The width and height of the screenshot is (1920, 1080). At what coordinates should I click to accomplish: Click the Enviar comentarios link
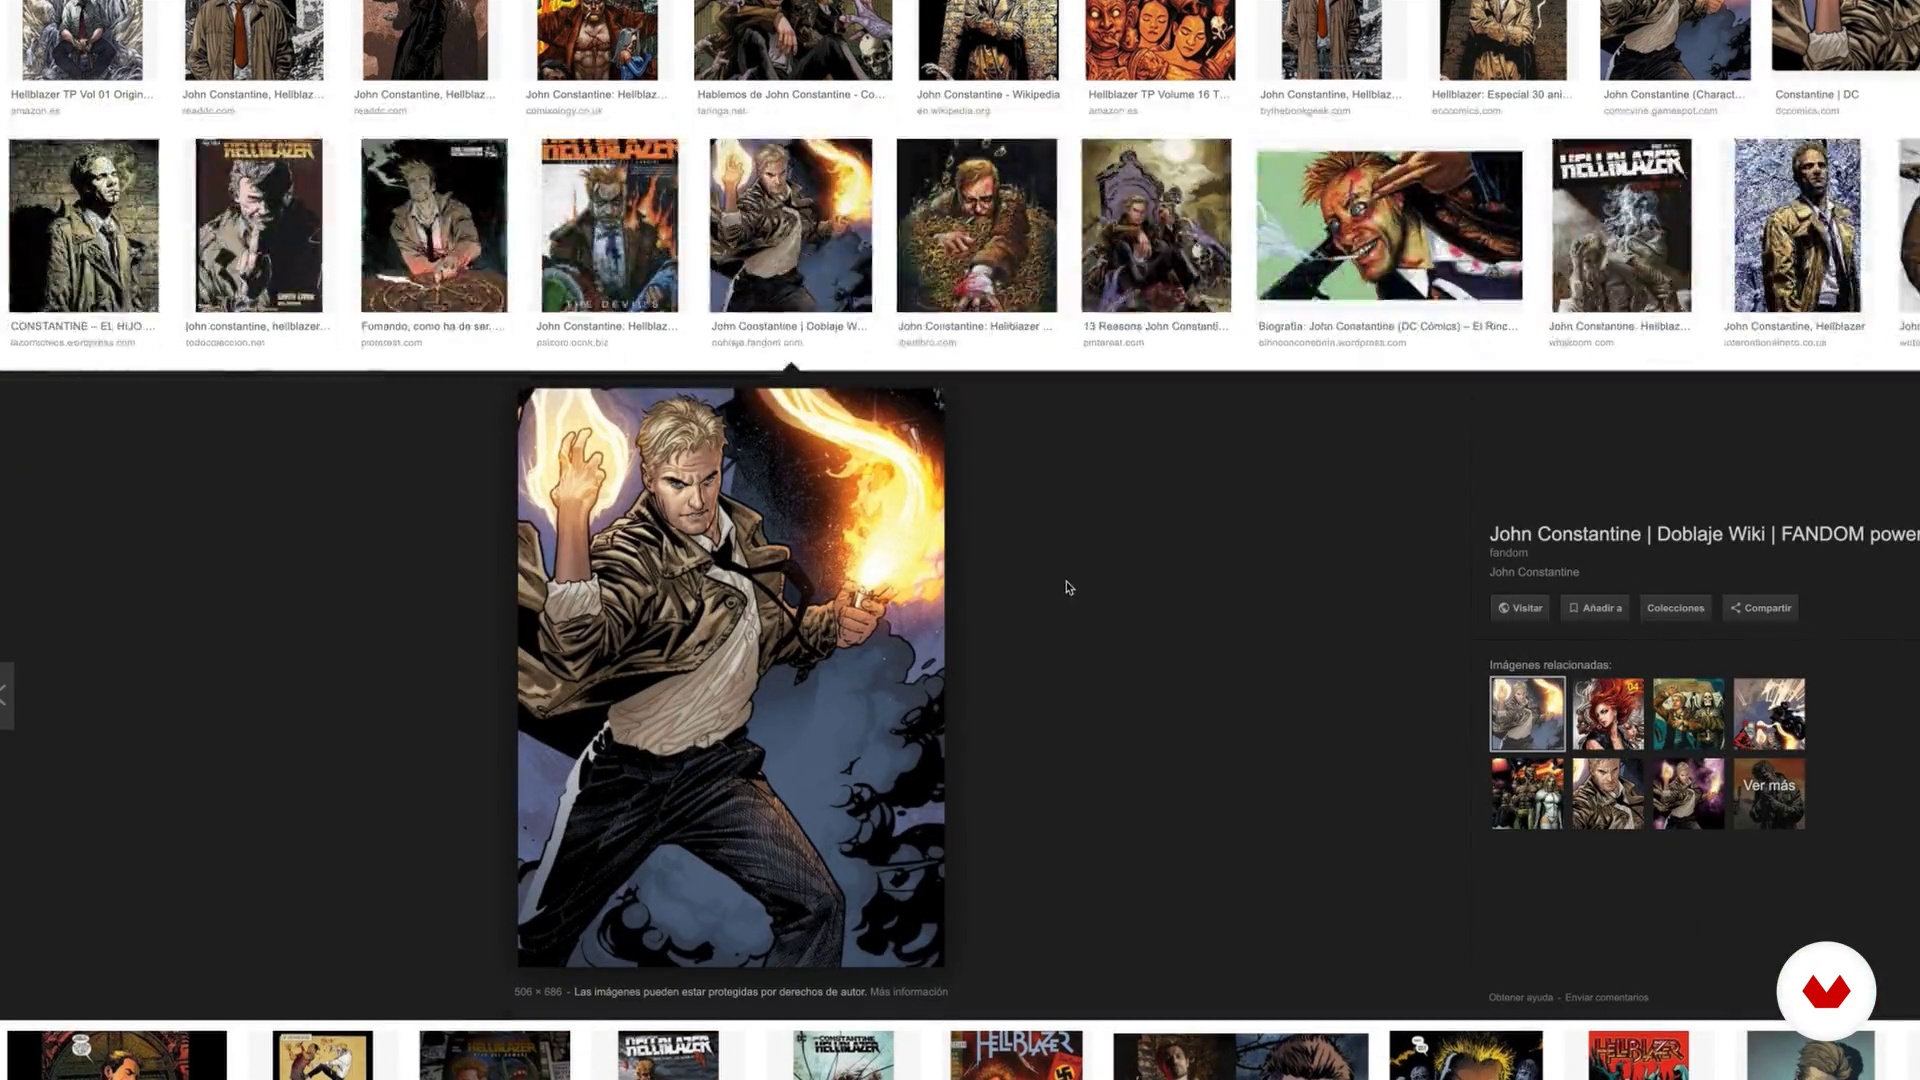pyautogui.click(x=1607, y=997)
